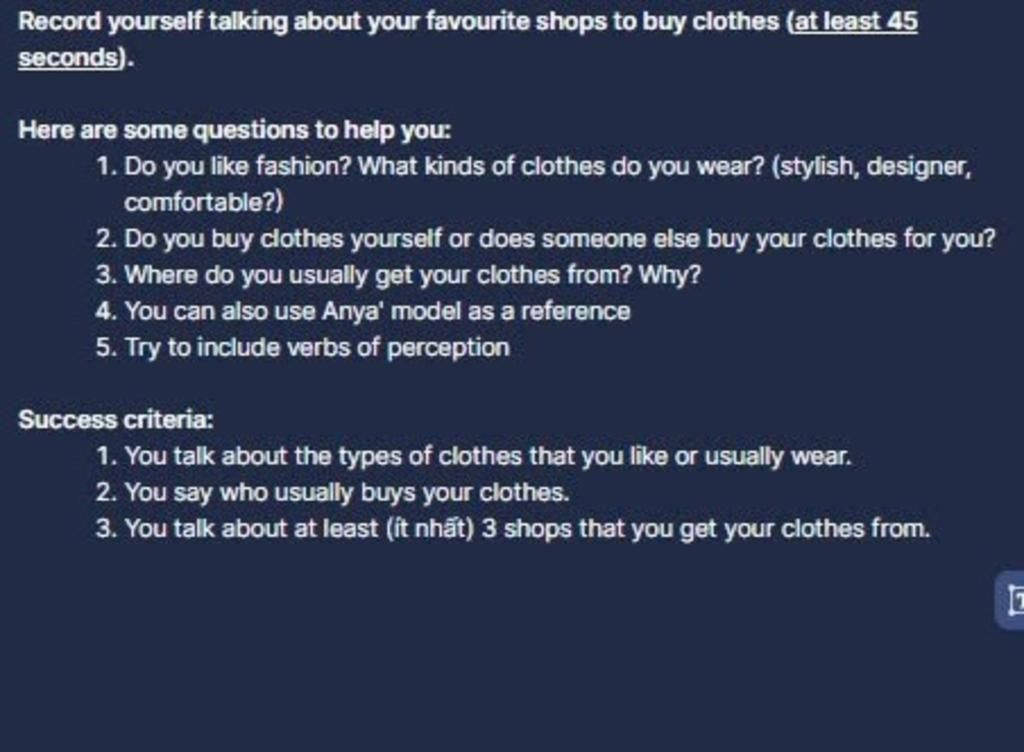1024x752 pixels.
Task: Click question 1 "Do you like fashion?"
Action: [x=238, y=166]
